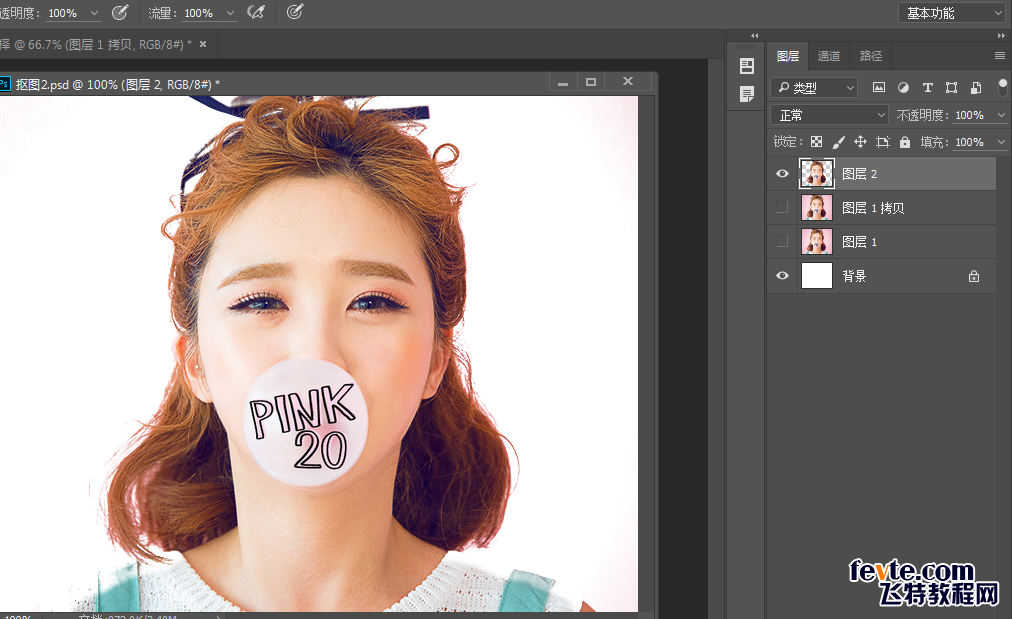
Task: Filter layers by pixel layers icon
Action: [878, 87]
